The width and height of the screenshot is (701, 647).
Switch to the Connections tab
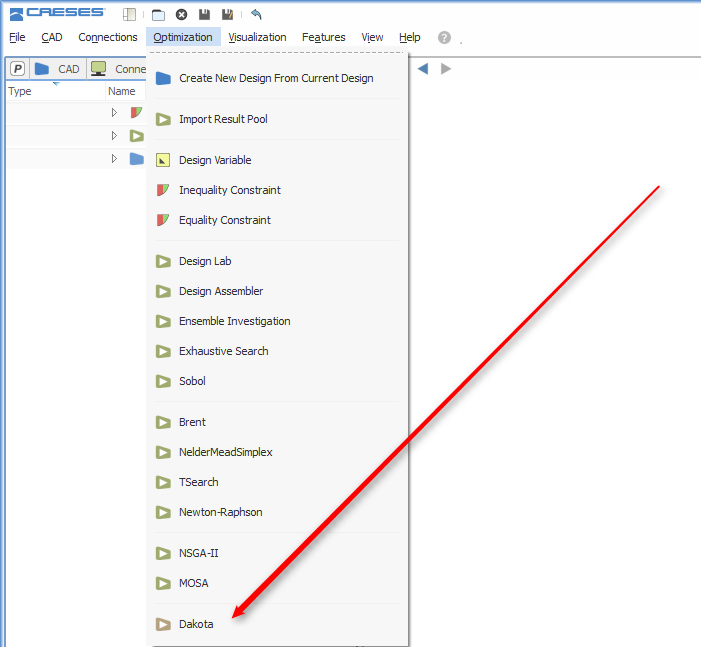[x=117, y=69]
